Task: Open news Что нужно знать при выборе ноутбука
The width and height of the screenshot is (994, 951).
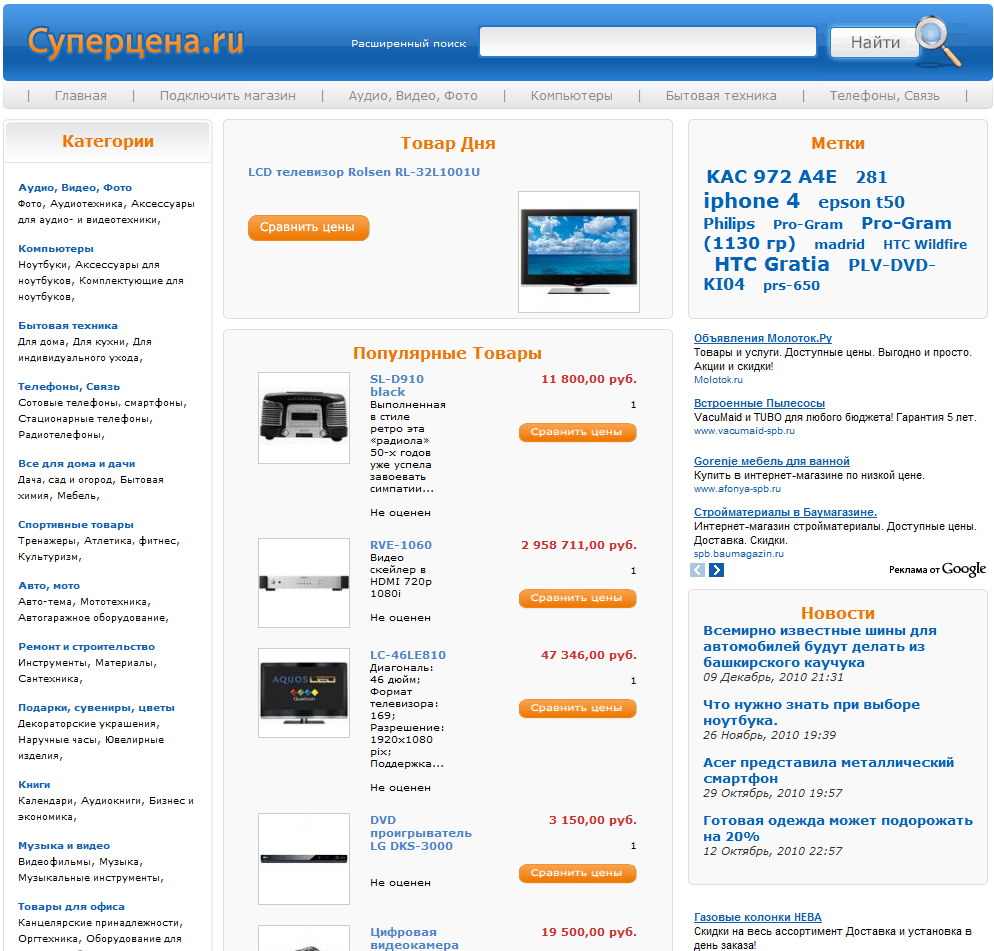Action: 811,713
